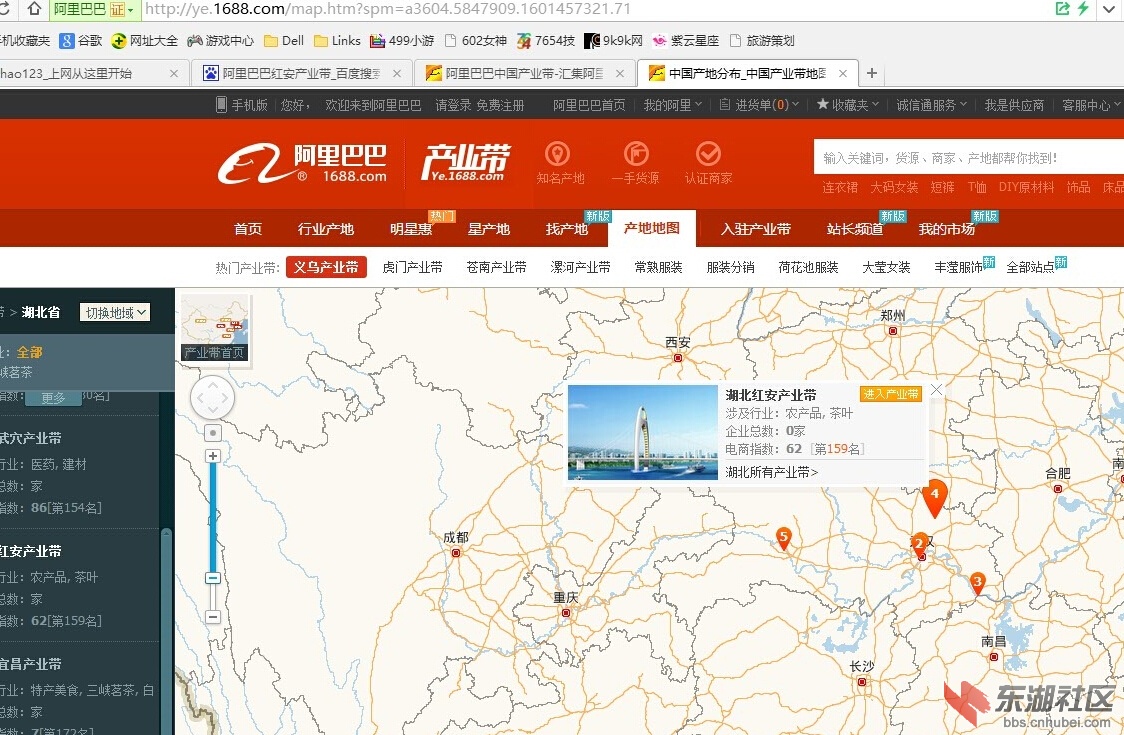Expand the 进货单(0) dropdown
1124x735 pixels.
759,105
